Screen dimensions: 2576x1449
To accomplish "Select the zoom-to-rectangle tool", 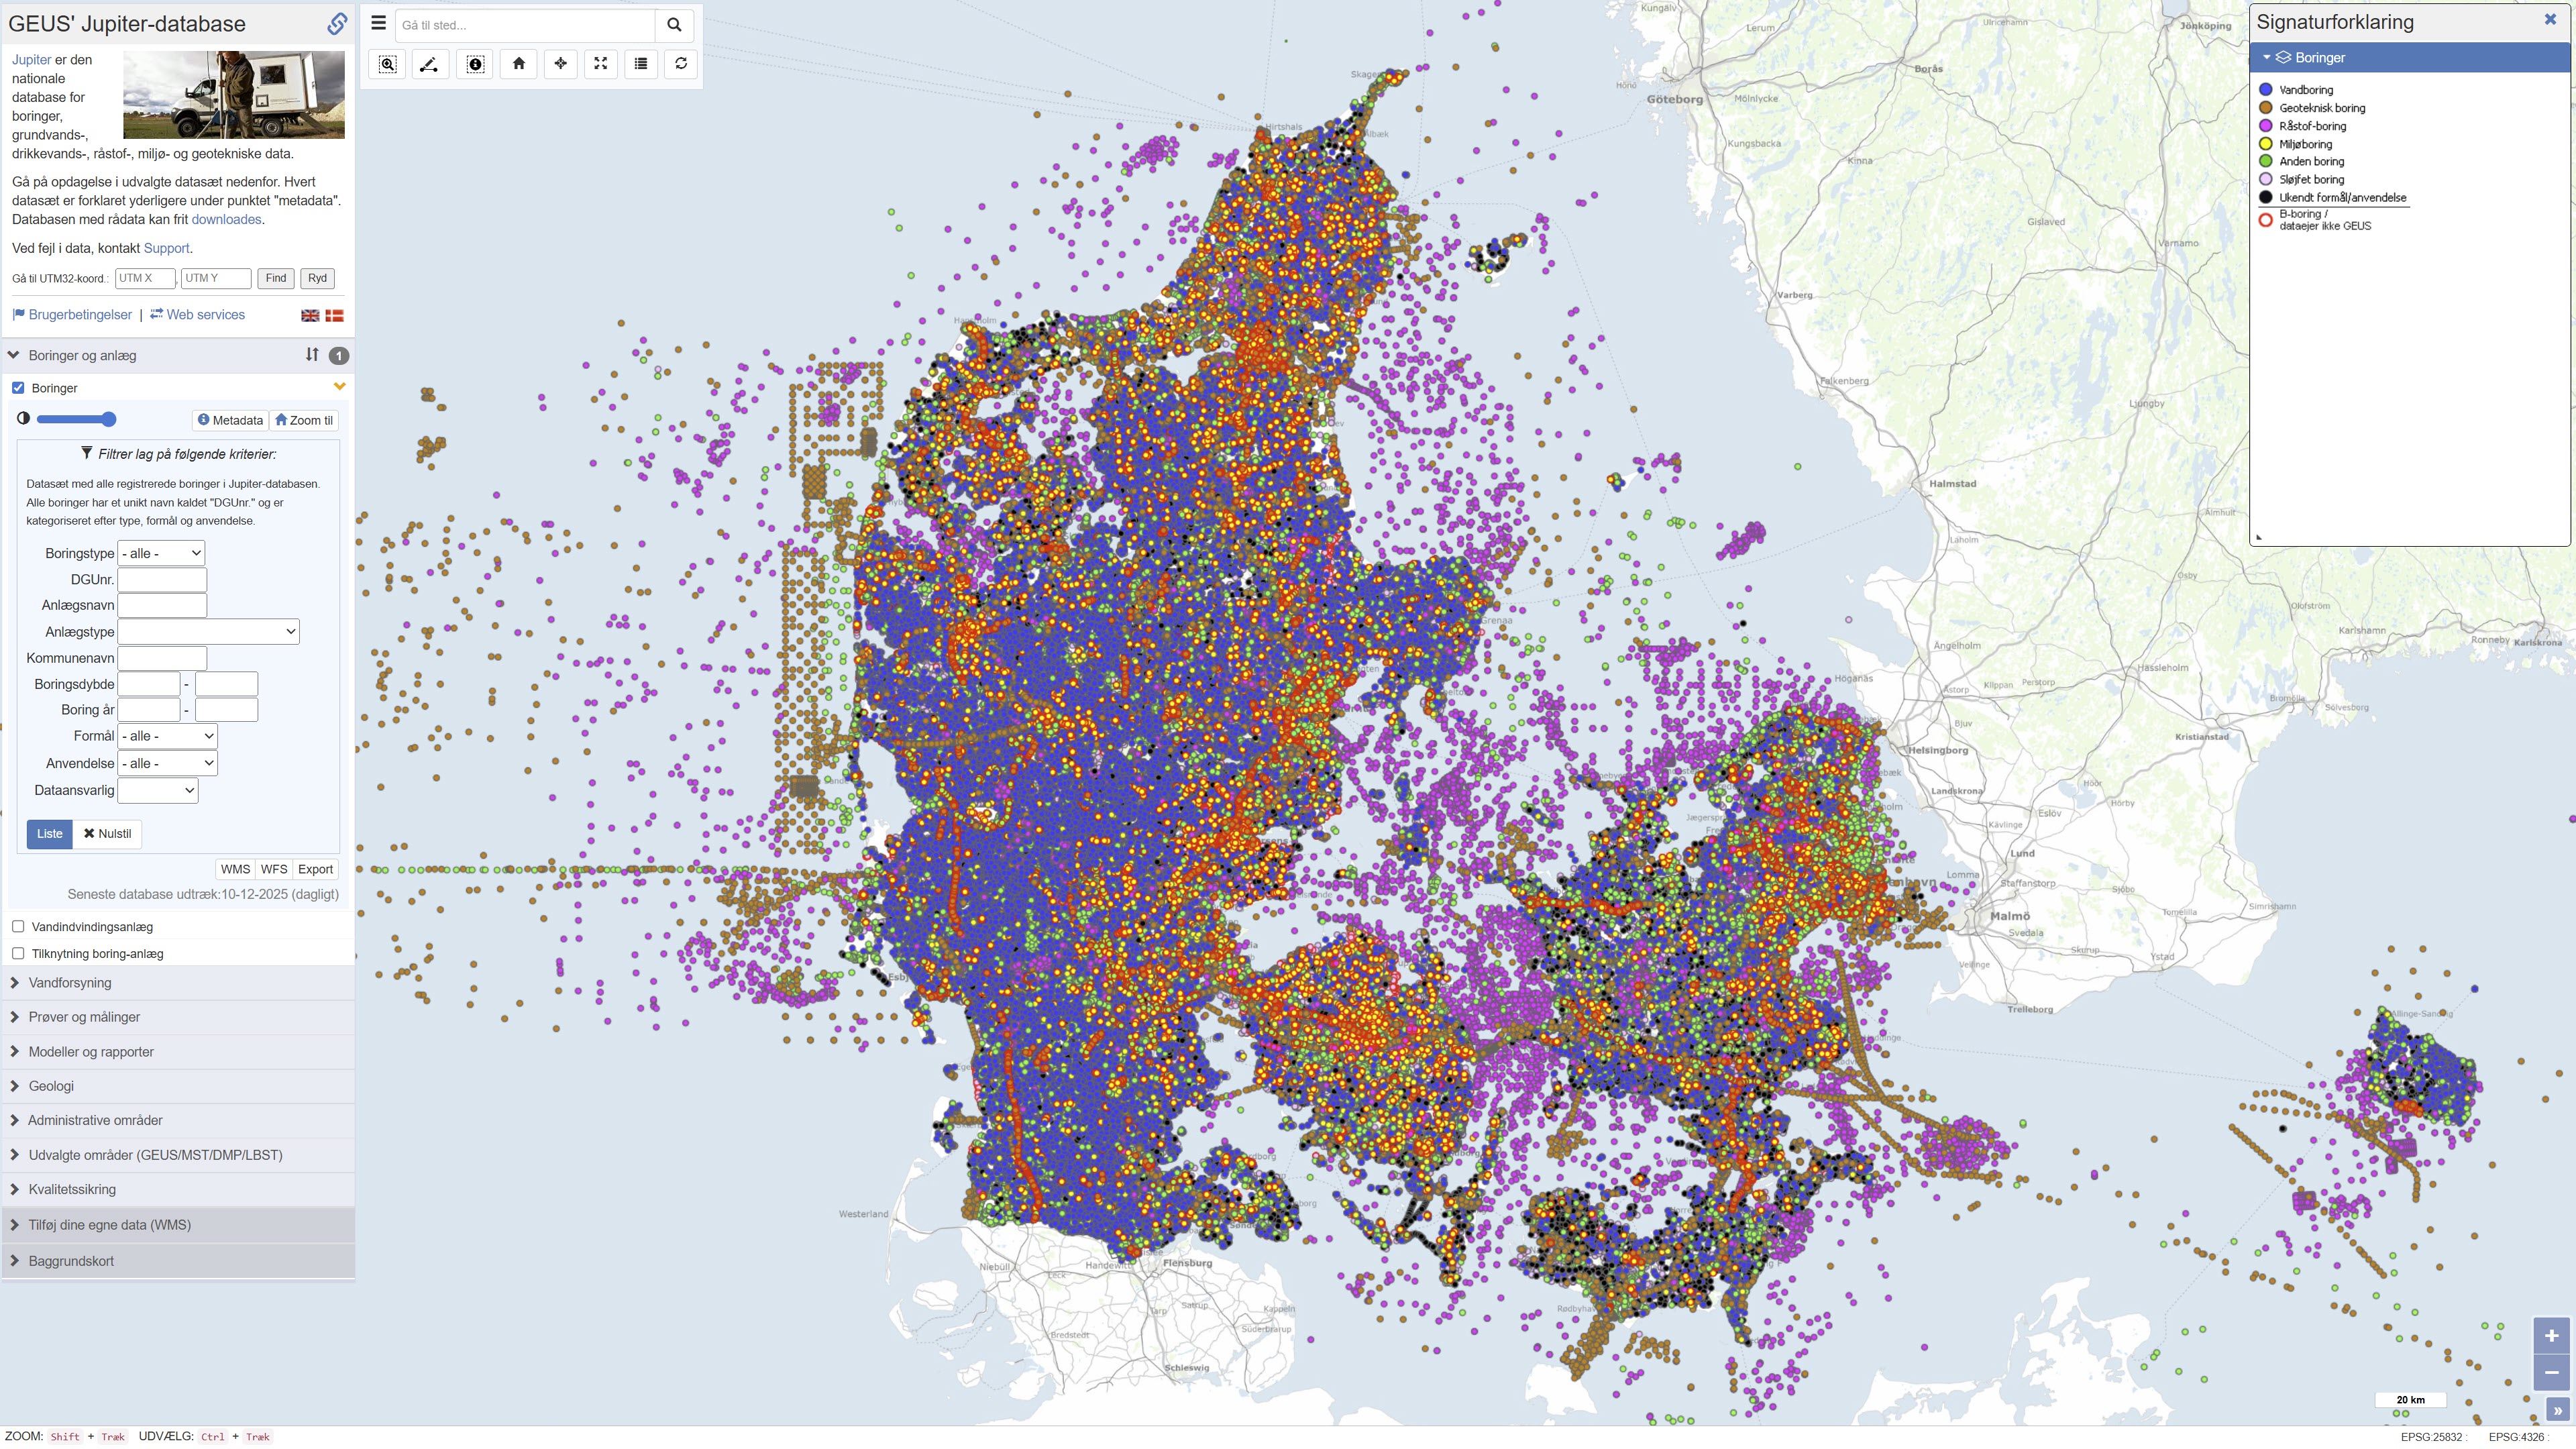I will point(388,64).
